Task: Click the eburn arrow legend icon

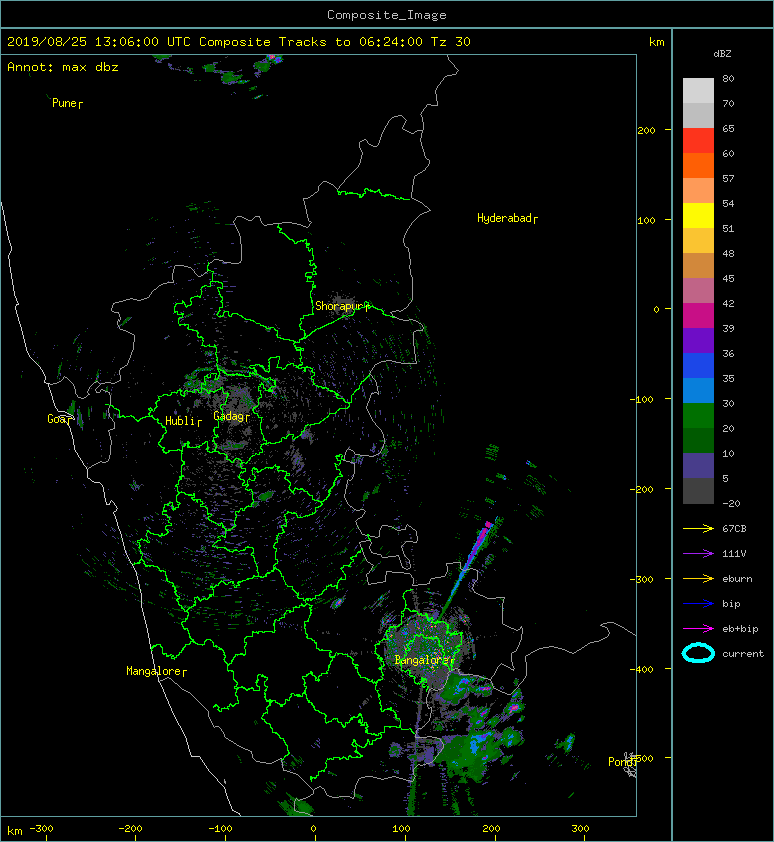Action: [698, 578]
